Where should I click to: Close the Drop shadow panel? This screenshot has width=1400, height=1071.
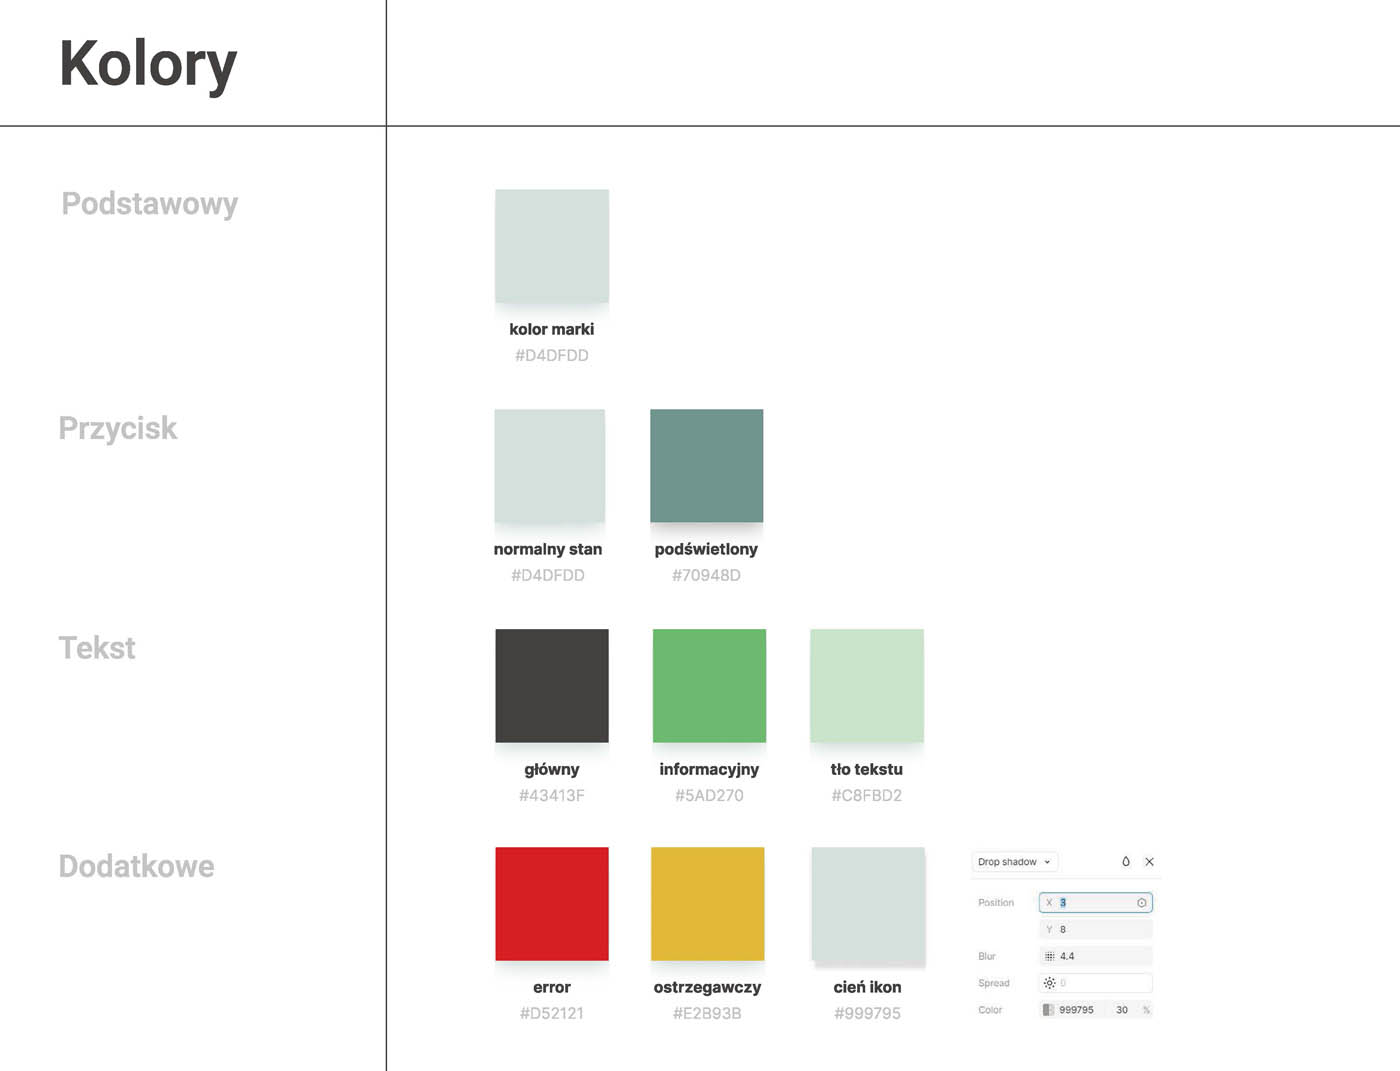click(x=1149, y=861)
